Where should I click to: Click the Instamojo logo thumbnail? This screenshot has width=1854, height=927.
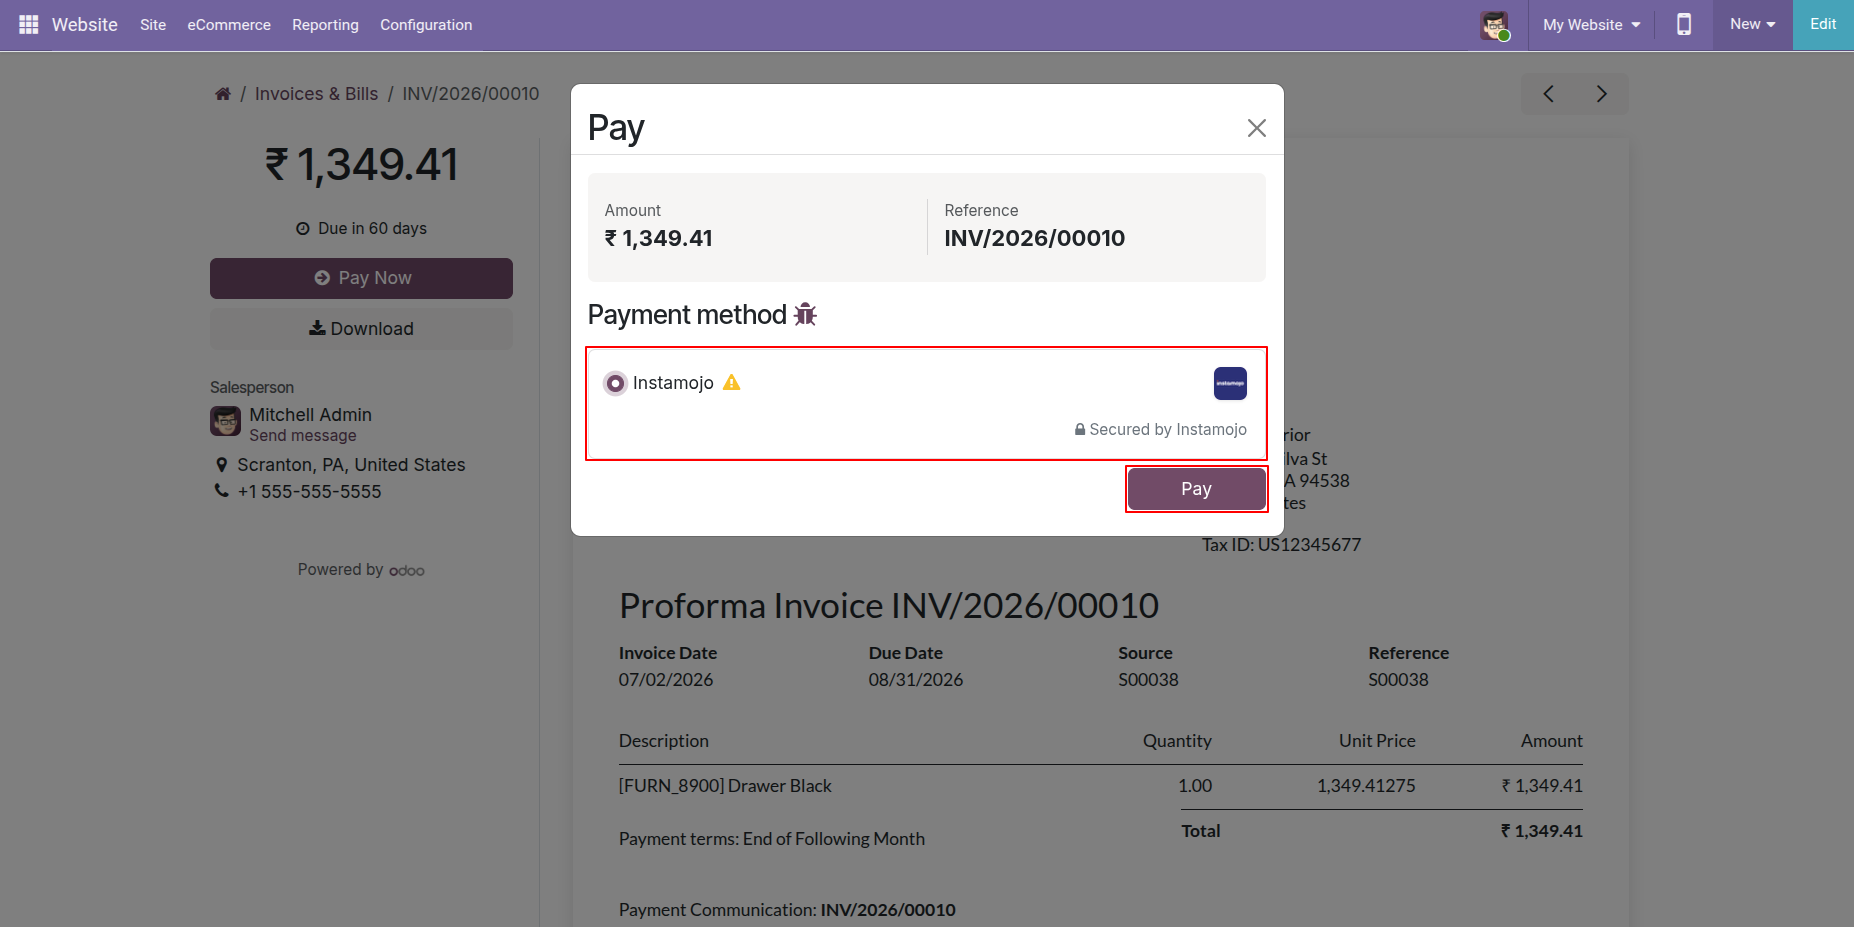coord(1230,383)
